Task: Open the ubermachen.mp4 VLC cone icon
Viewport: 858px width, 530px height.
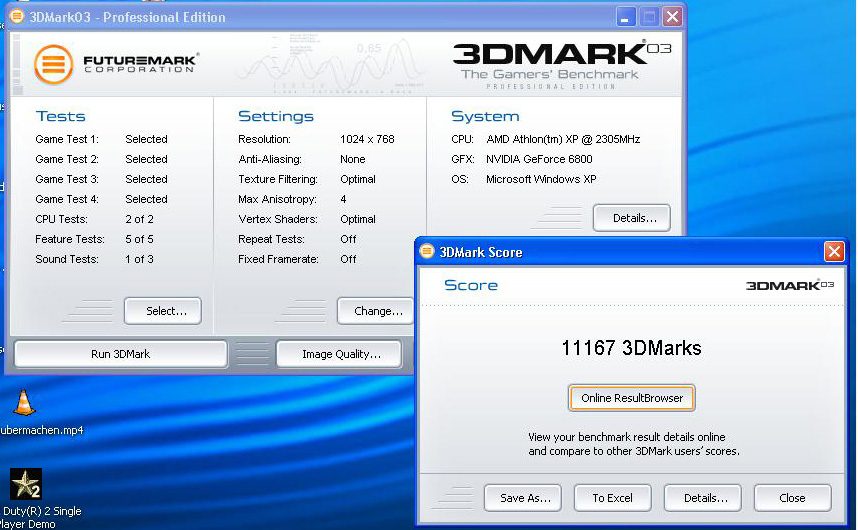Action: pos(24,403)
